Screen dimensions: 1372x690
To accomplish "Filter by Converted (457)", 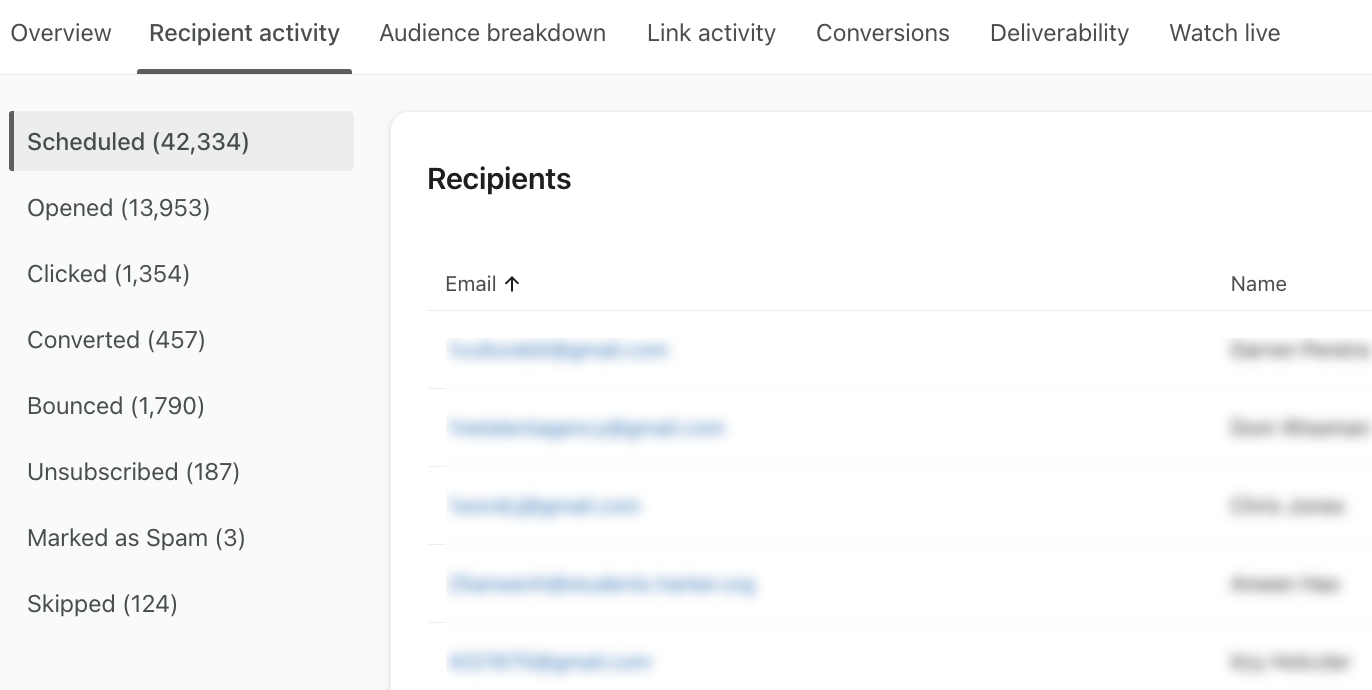I will [x=116, y=340].
